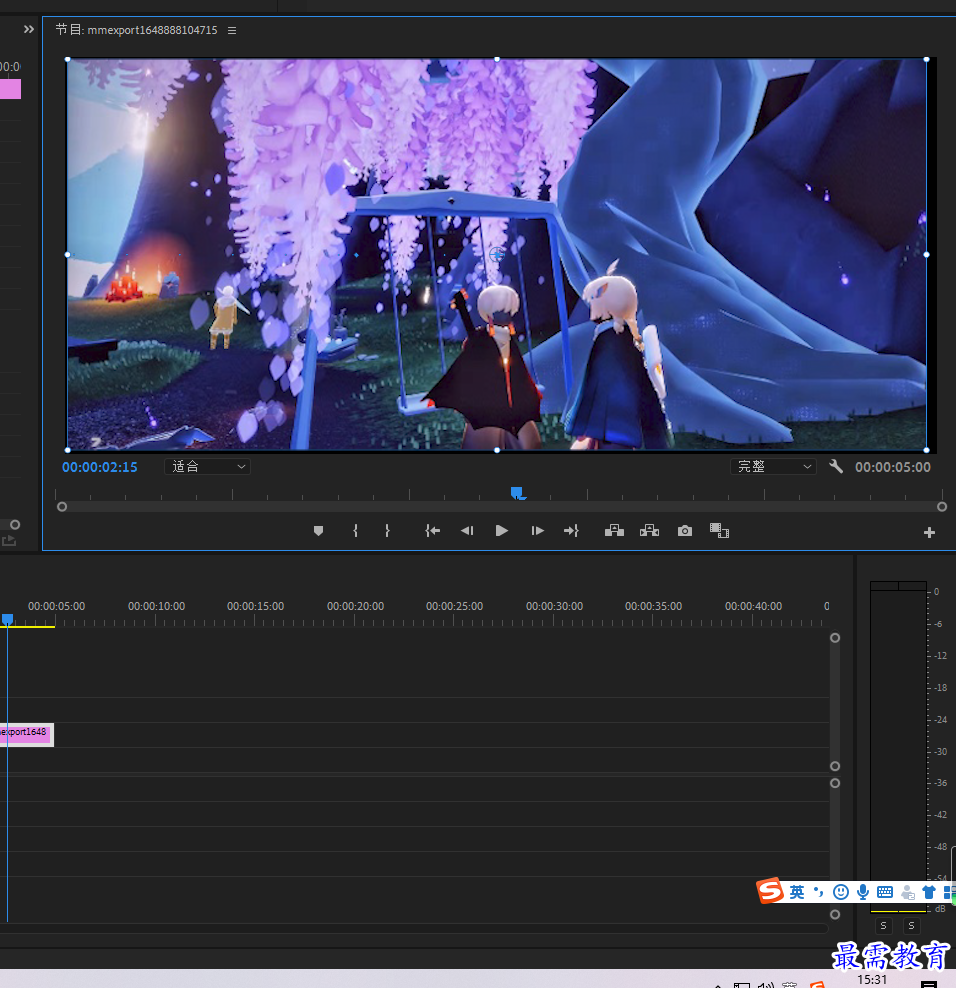
Task: Add a marker in Program monitor
Action: (318, 531)
